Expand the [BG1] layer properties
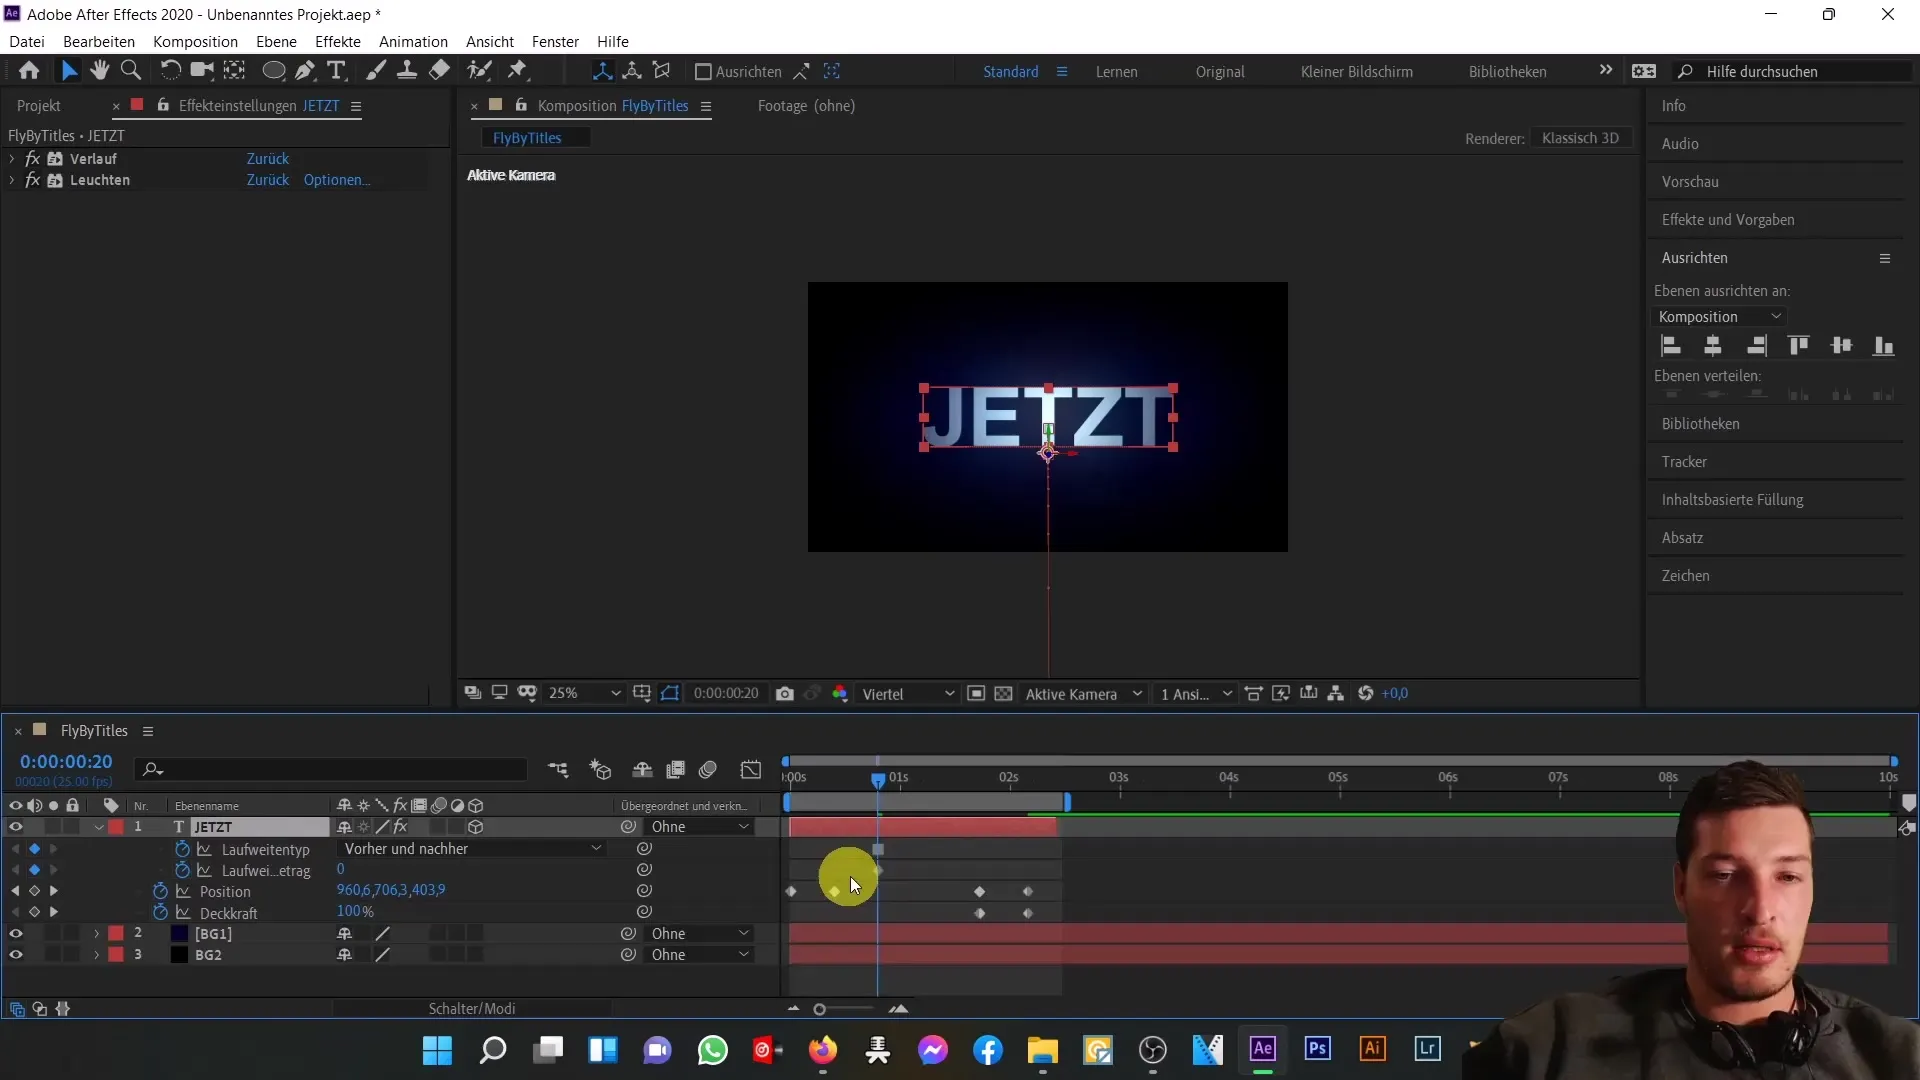The width and height of the screenshot is (1920, 1080). [x=96, y=933]
